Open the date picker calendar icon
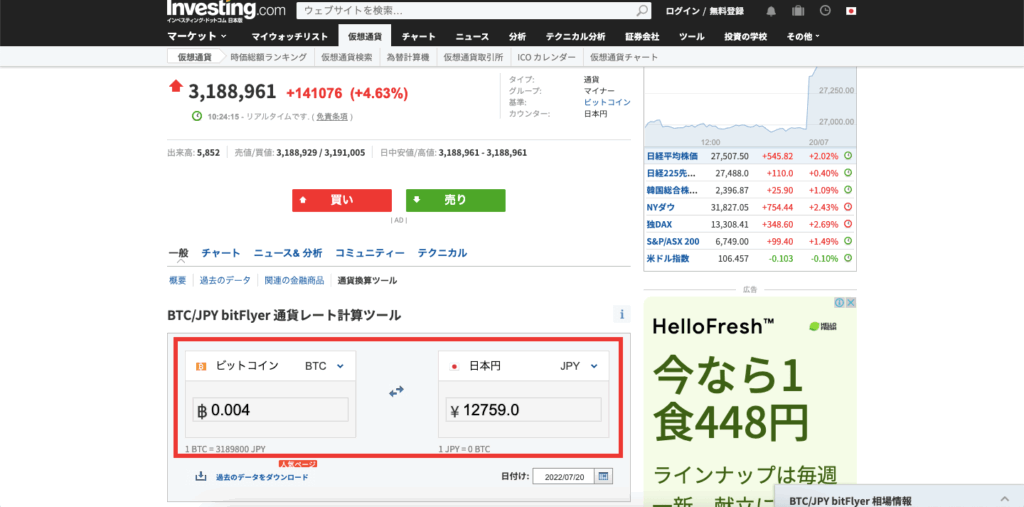This screenshot has height=507, width=1024. pyautogui.click(x=603, y=476)
